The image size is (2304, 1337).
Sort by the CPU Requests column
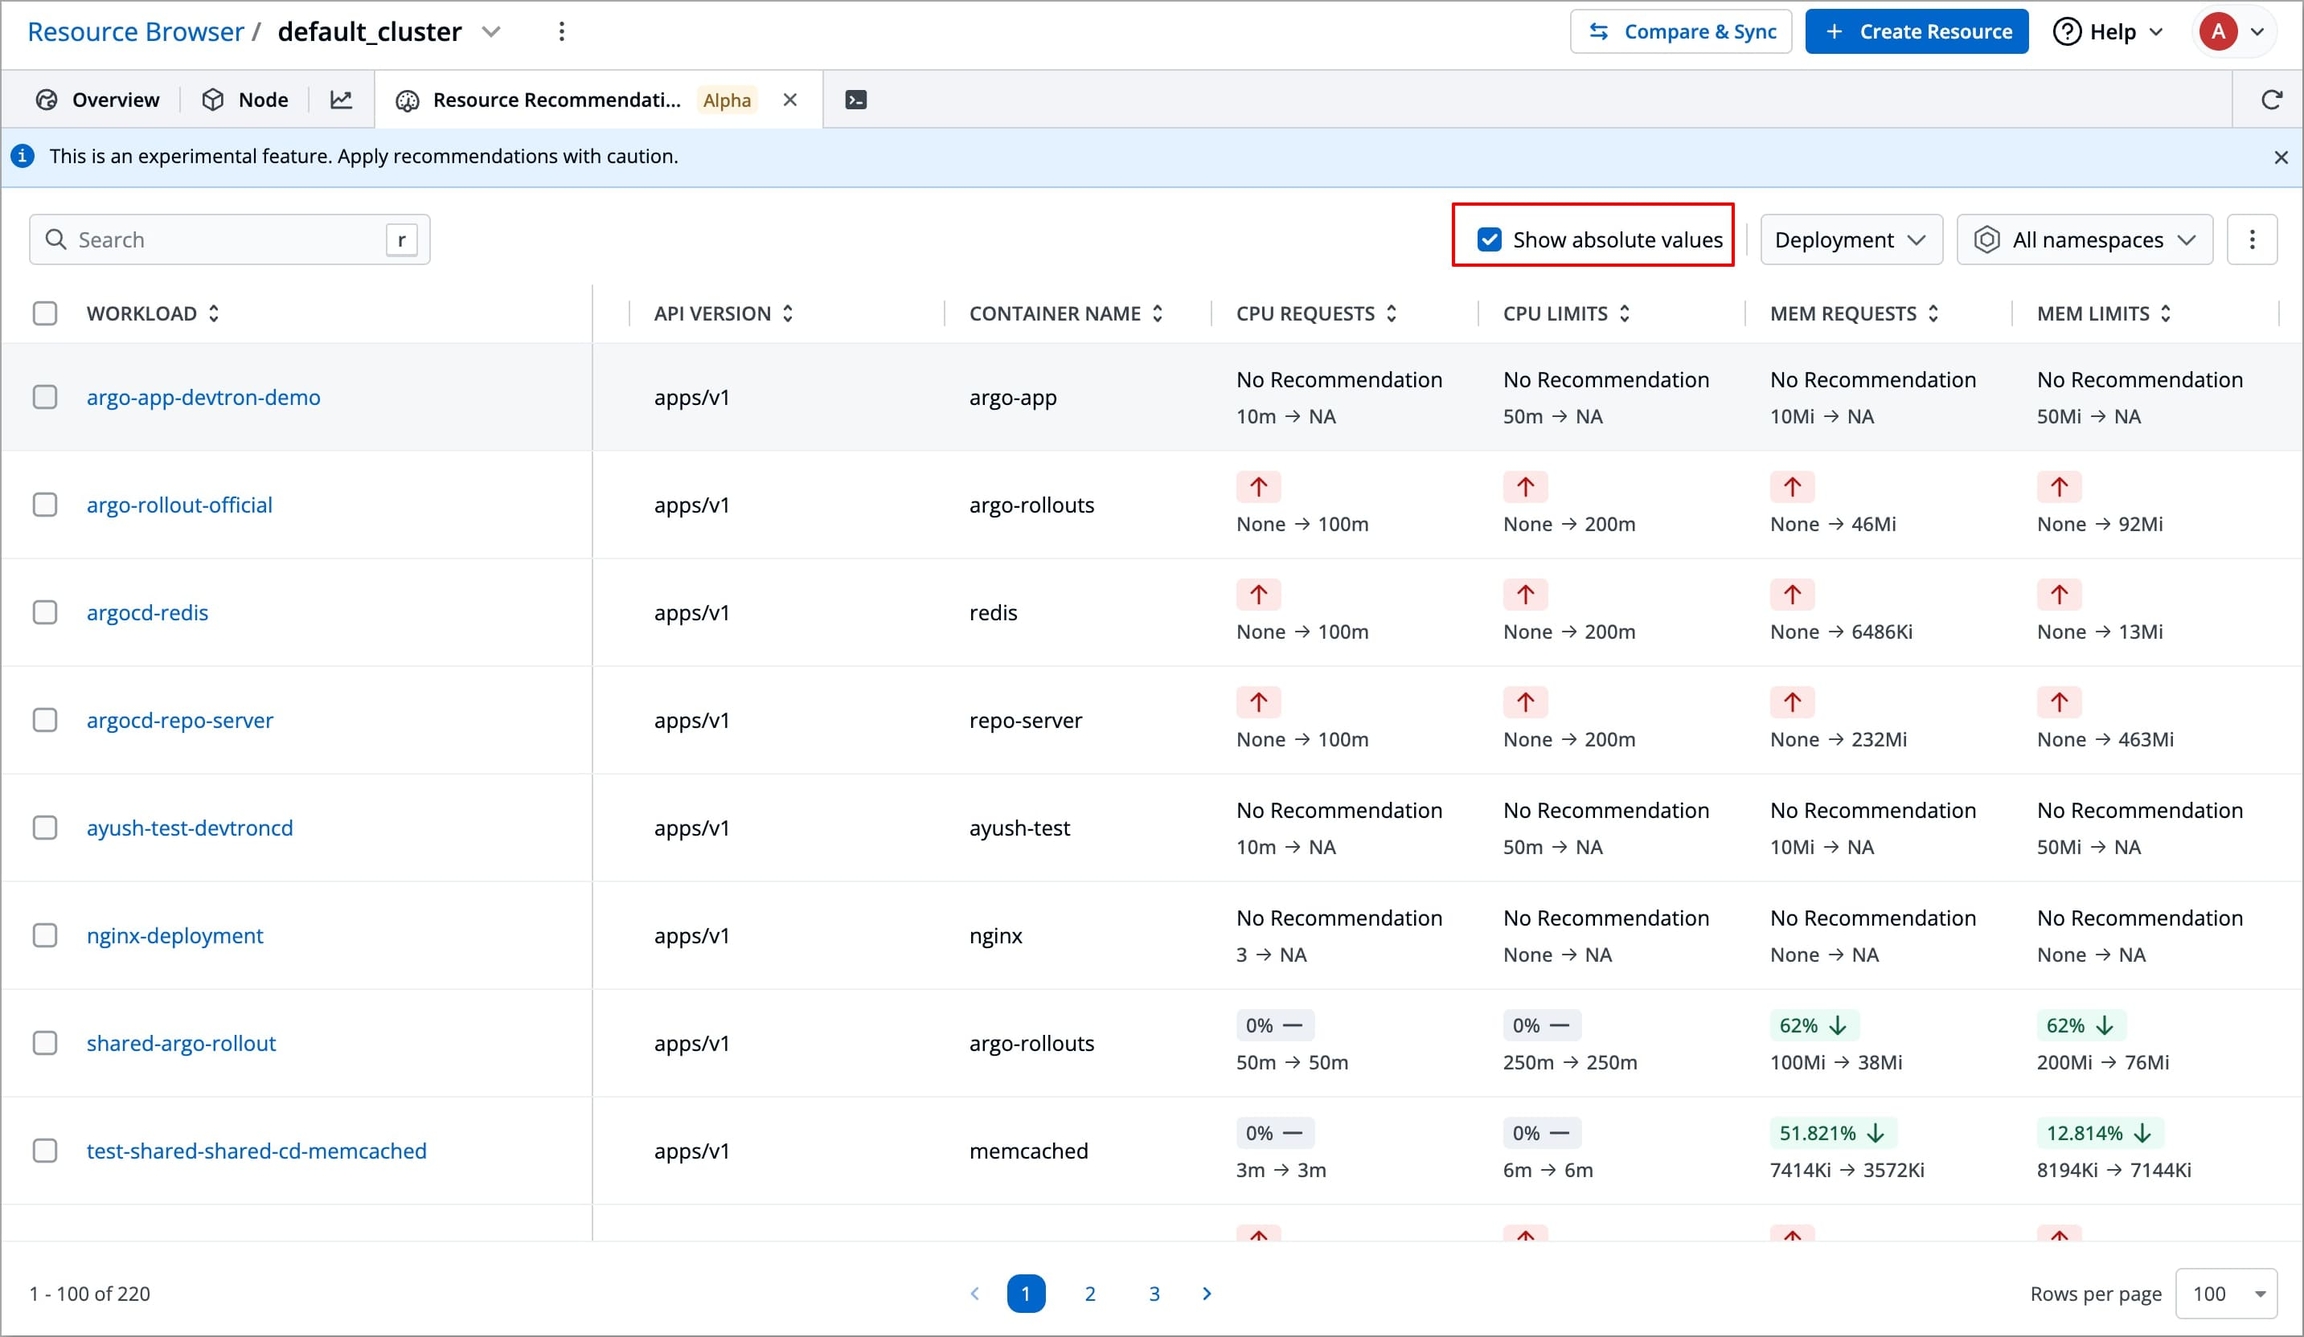[x=1391, y=314]
